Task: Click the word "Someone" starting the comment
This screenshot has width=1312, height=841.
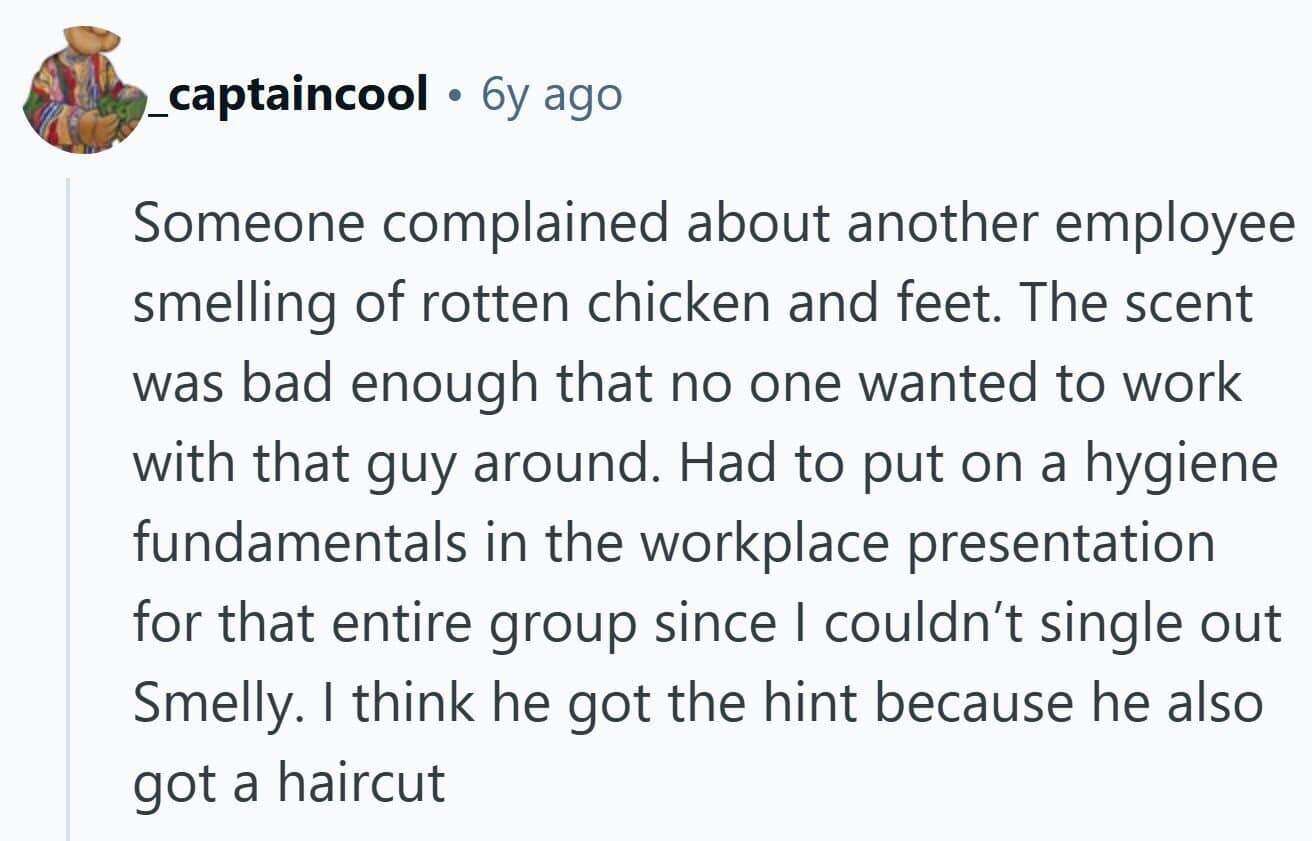Action: pyautogui.click(x=250, y=224)
